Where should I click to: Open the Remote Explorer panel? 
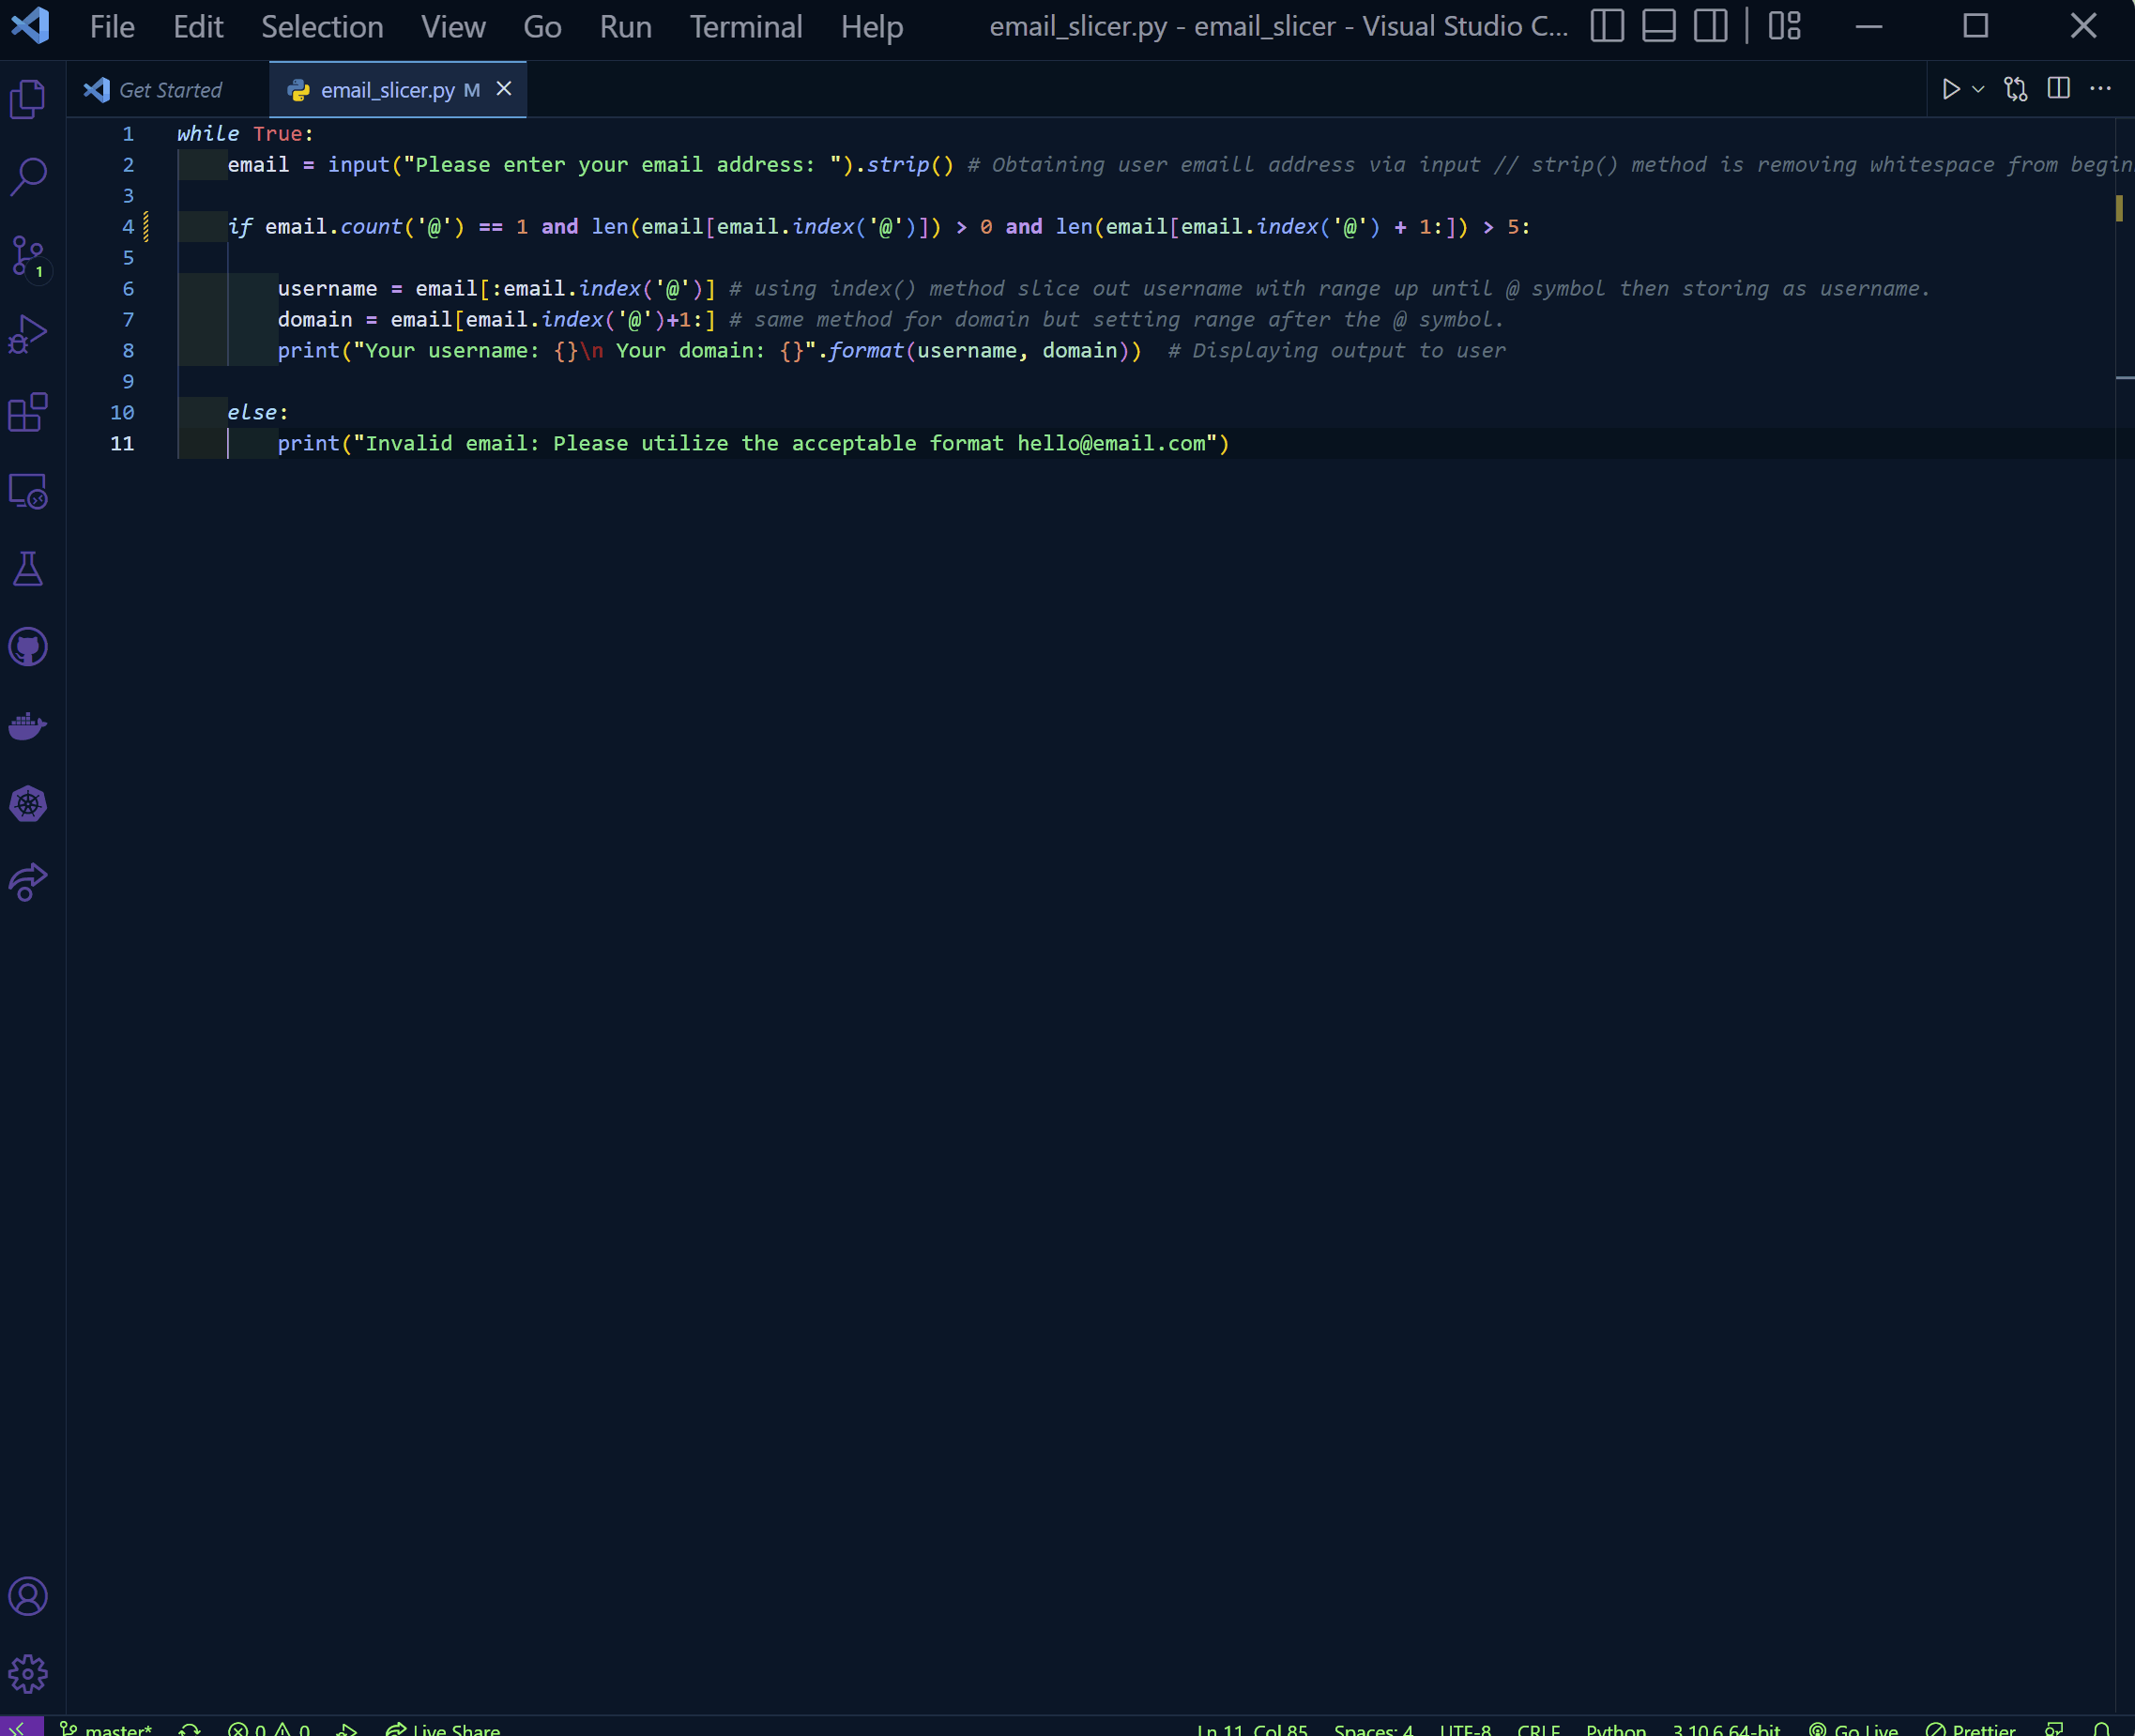coord(28,492)
